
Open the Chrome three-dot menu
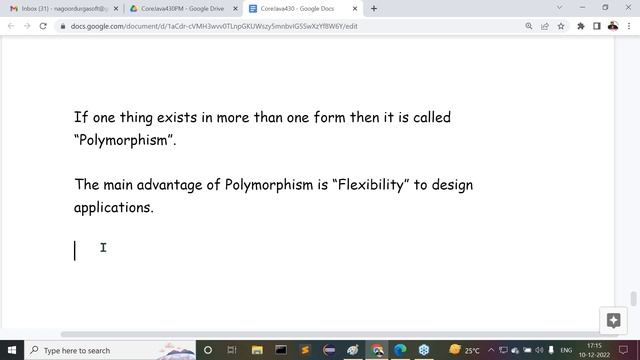tap(629, 26)
